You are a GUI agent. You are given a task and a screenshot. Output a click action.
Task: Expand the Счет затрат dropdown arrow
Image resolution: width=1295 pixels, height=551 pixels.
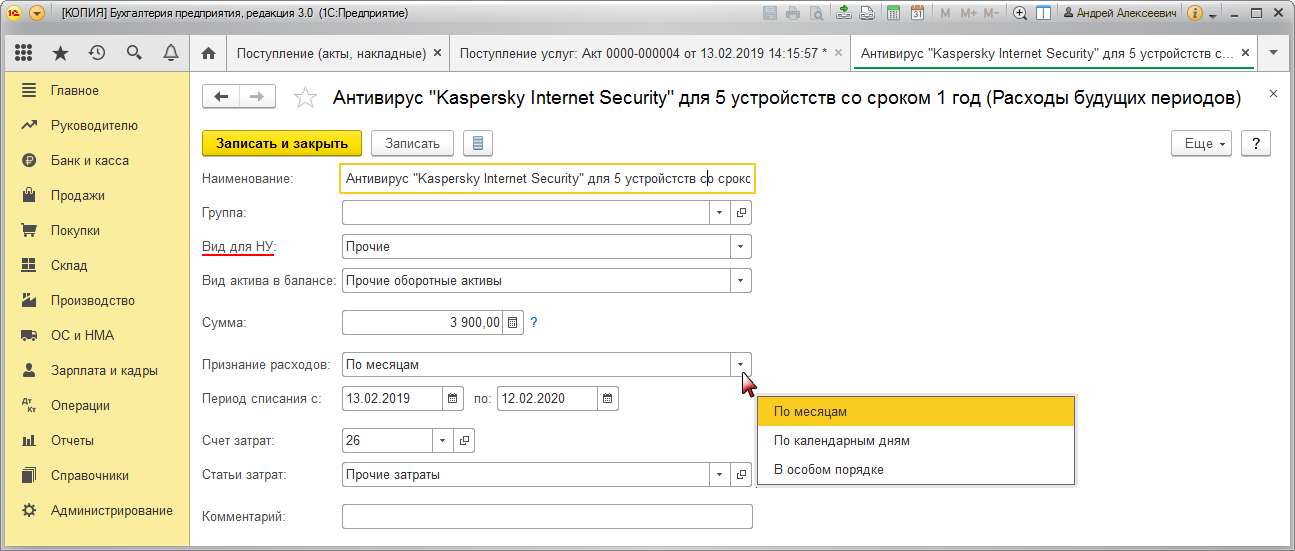click(443, 440)
